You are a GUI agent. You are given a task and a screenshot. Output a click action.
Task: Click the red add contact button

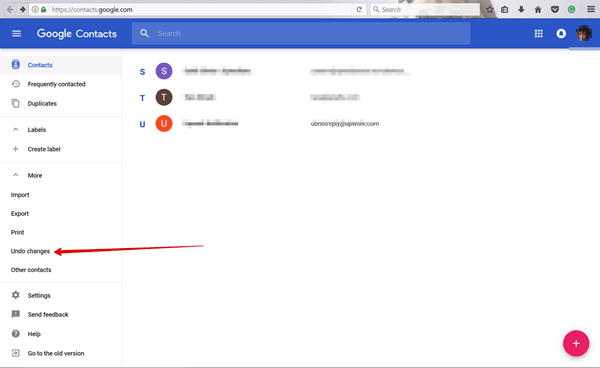tap(576, 343)
